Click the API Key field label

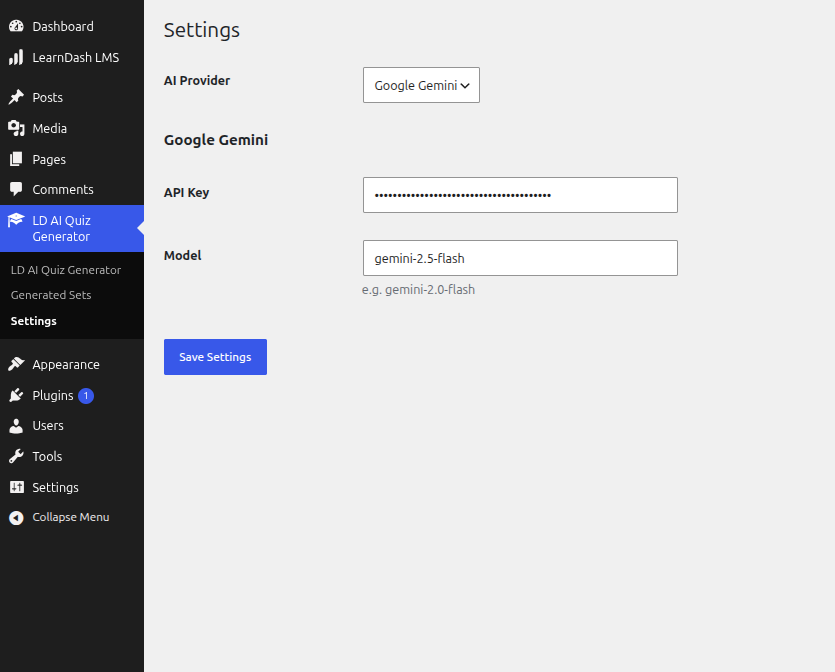tap(186, 193)
